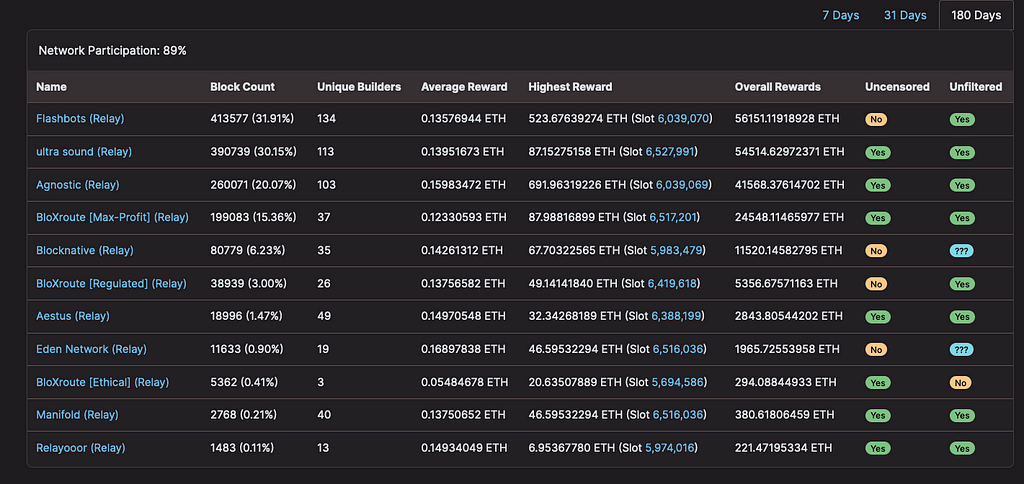Screen dimensions: 1024x484
Task: Click the Aestus (Relay) link
Action: coord(72,316)
